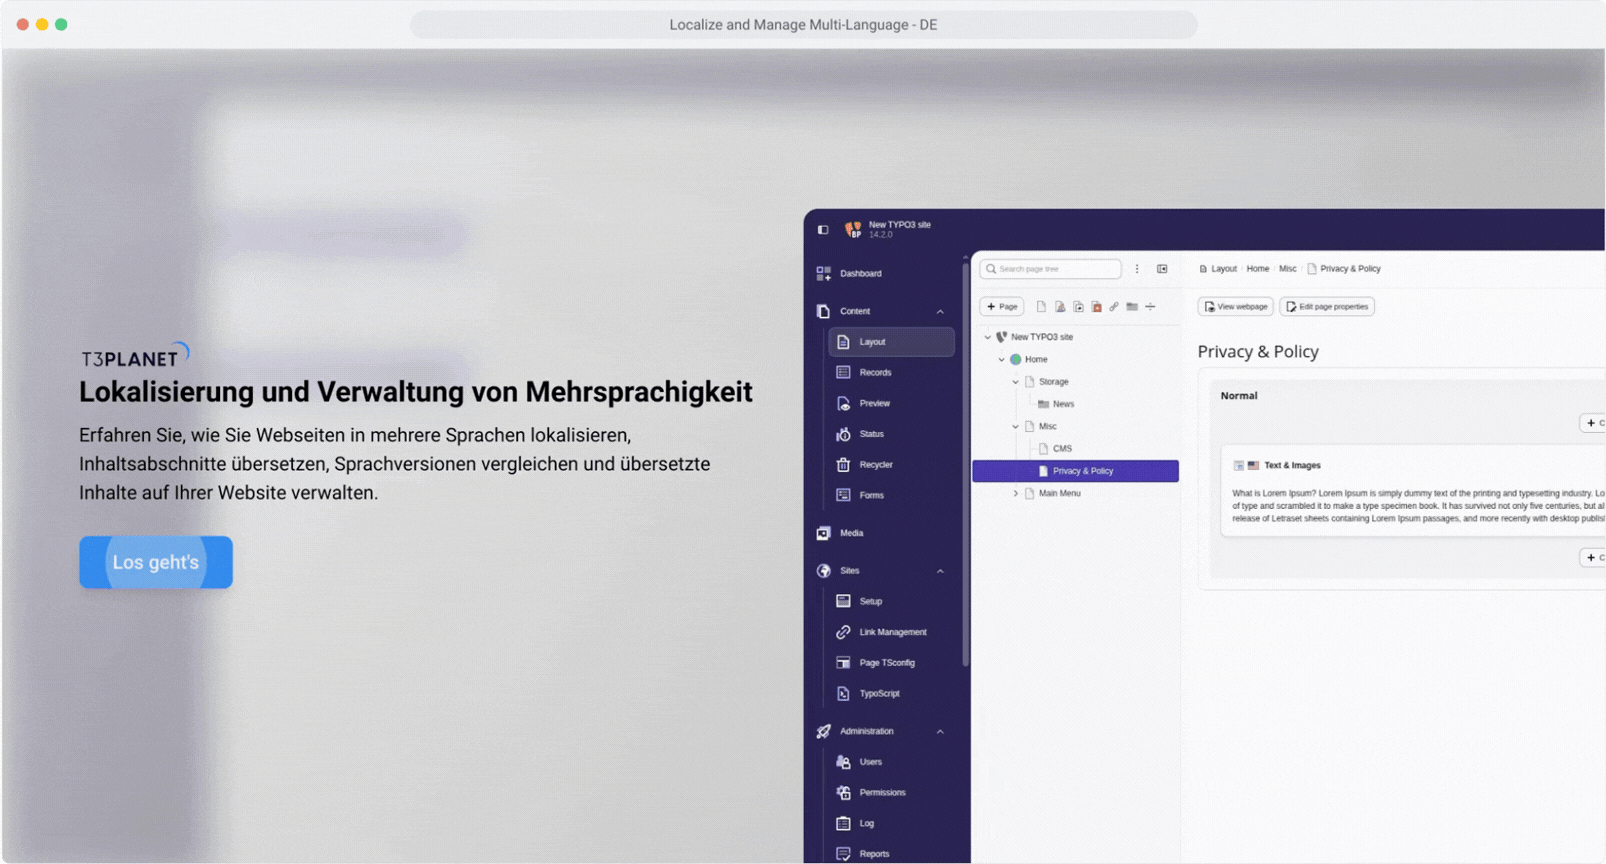The width and height of the screenshot is (1606, 864).
Task: Click the Los geht's button
Action: pyautogui.click(x=156, y=562)
